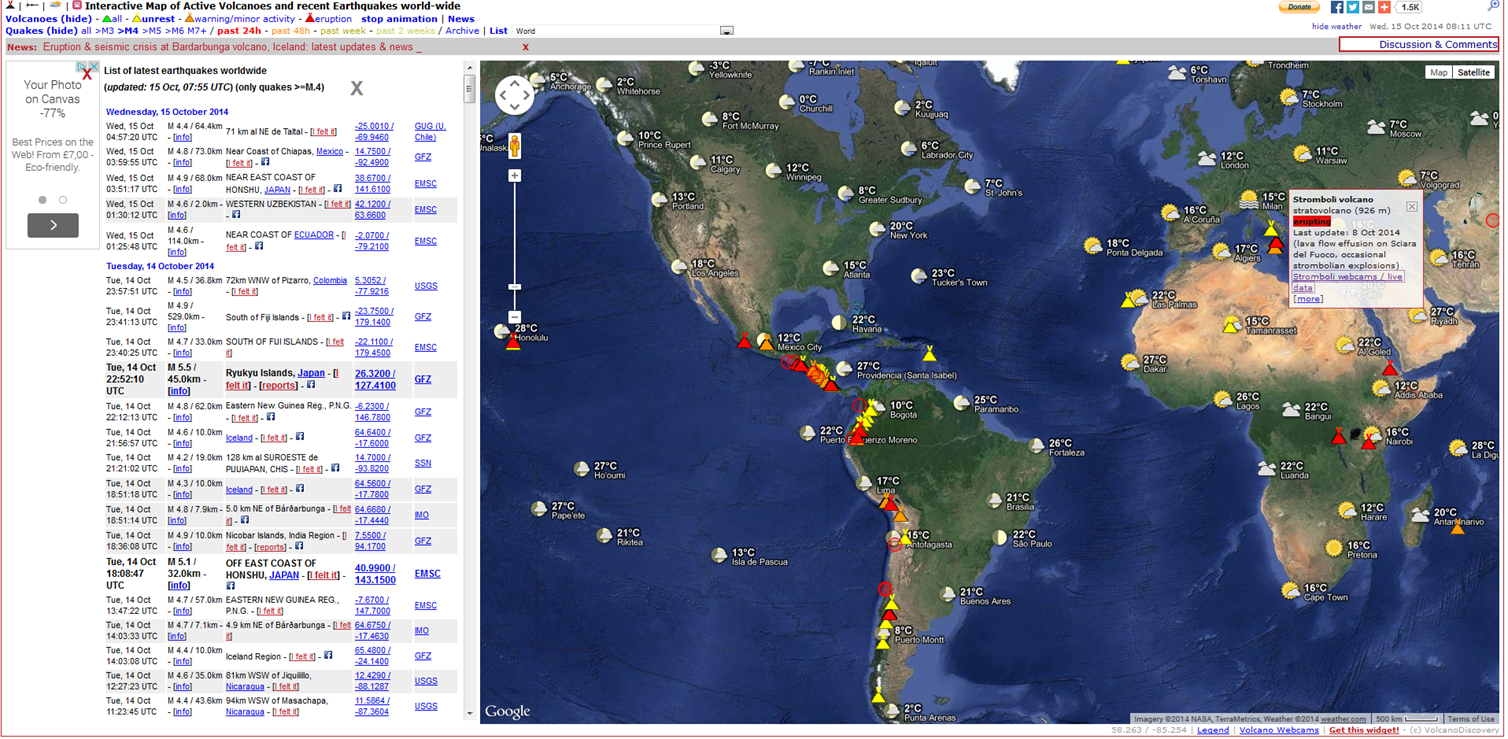Switch map to Satellite view
This screenshot has height=739, width=1508.
click(1473, 72)
